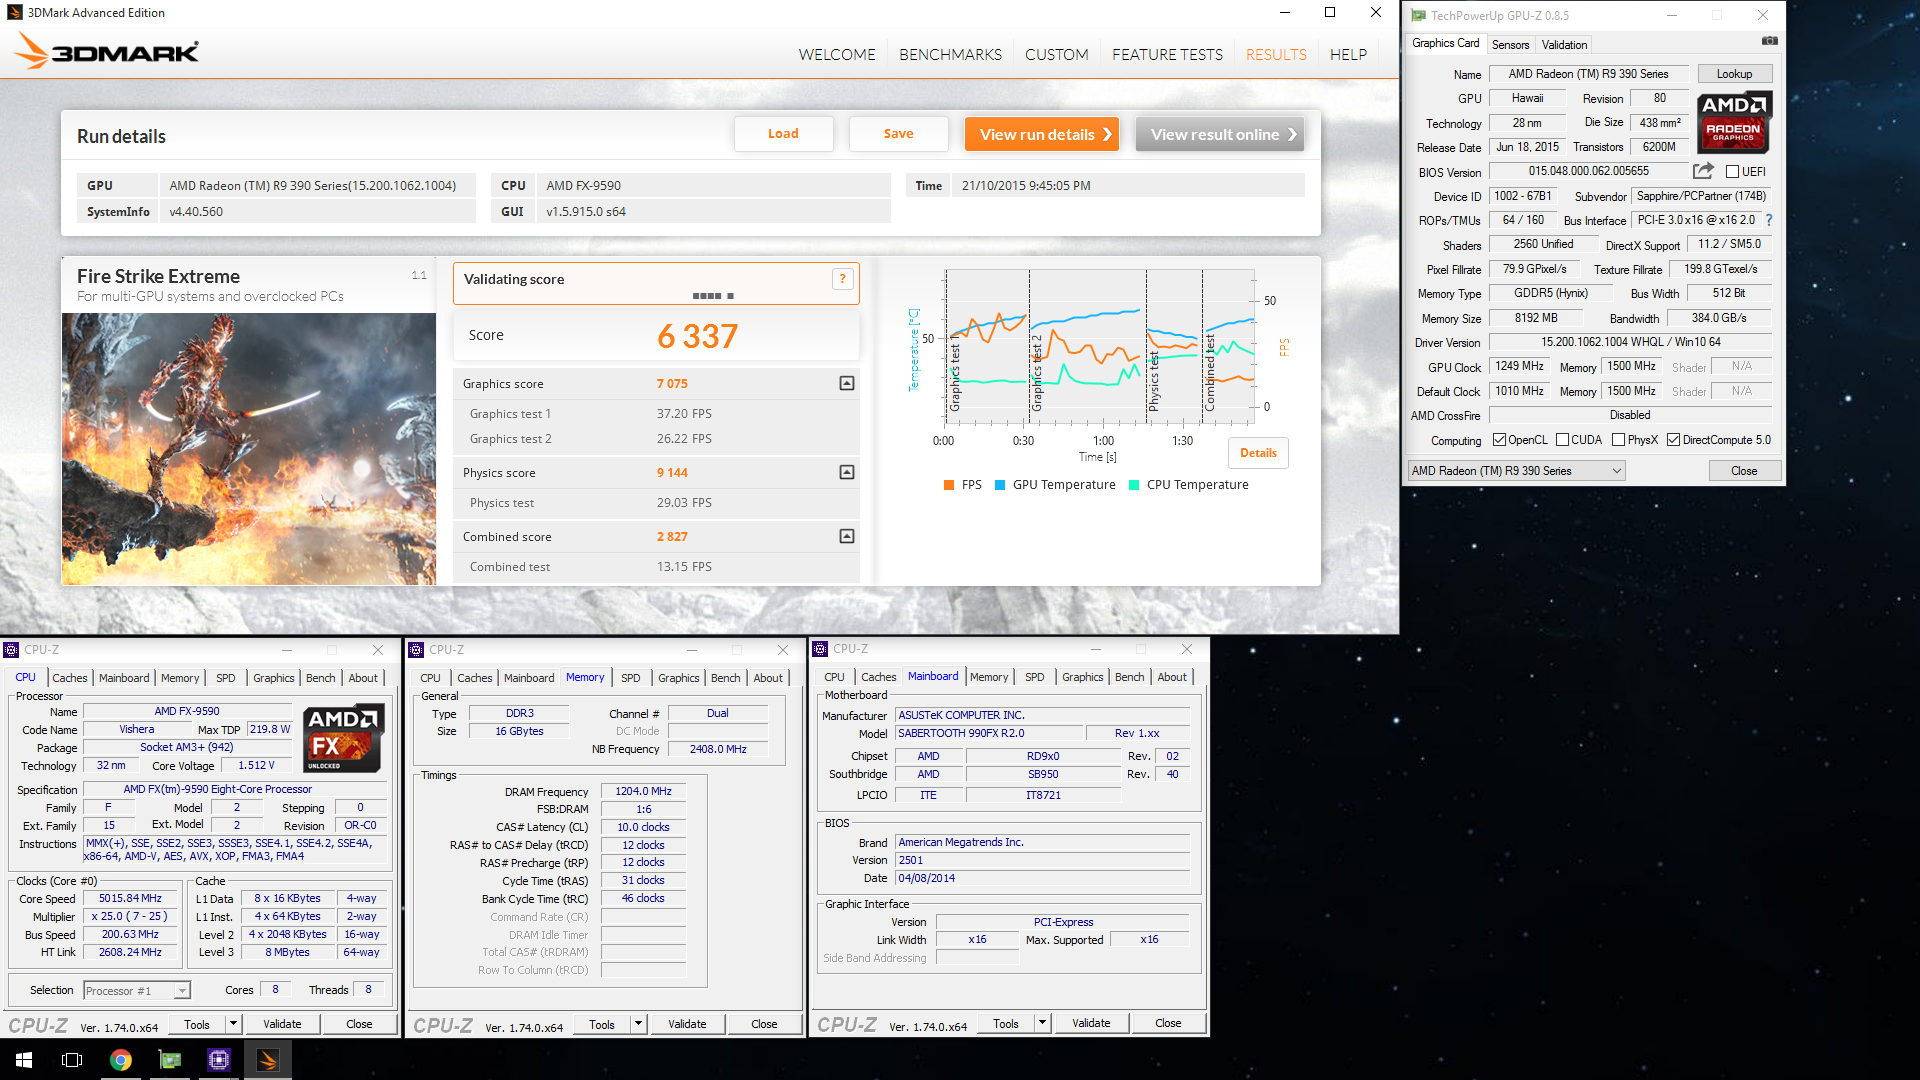Open the Processor #1 selection dropdown
Screen dimensions: 1920x1080
click(x=137, y=991)
